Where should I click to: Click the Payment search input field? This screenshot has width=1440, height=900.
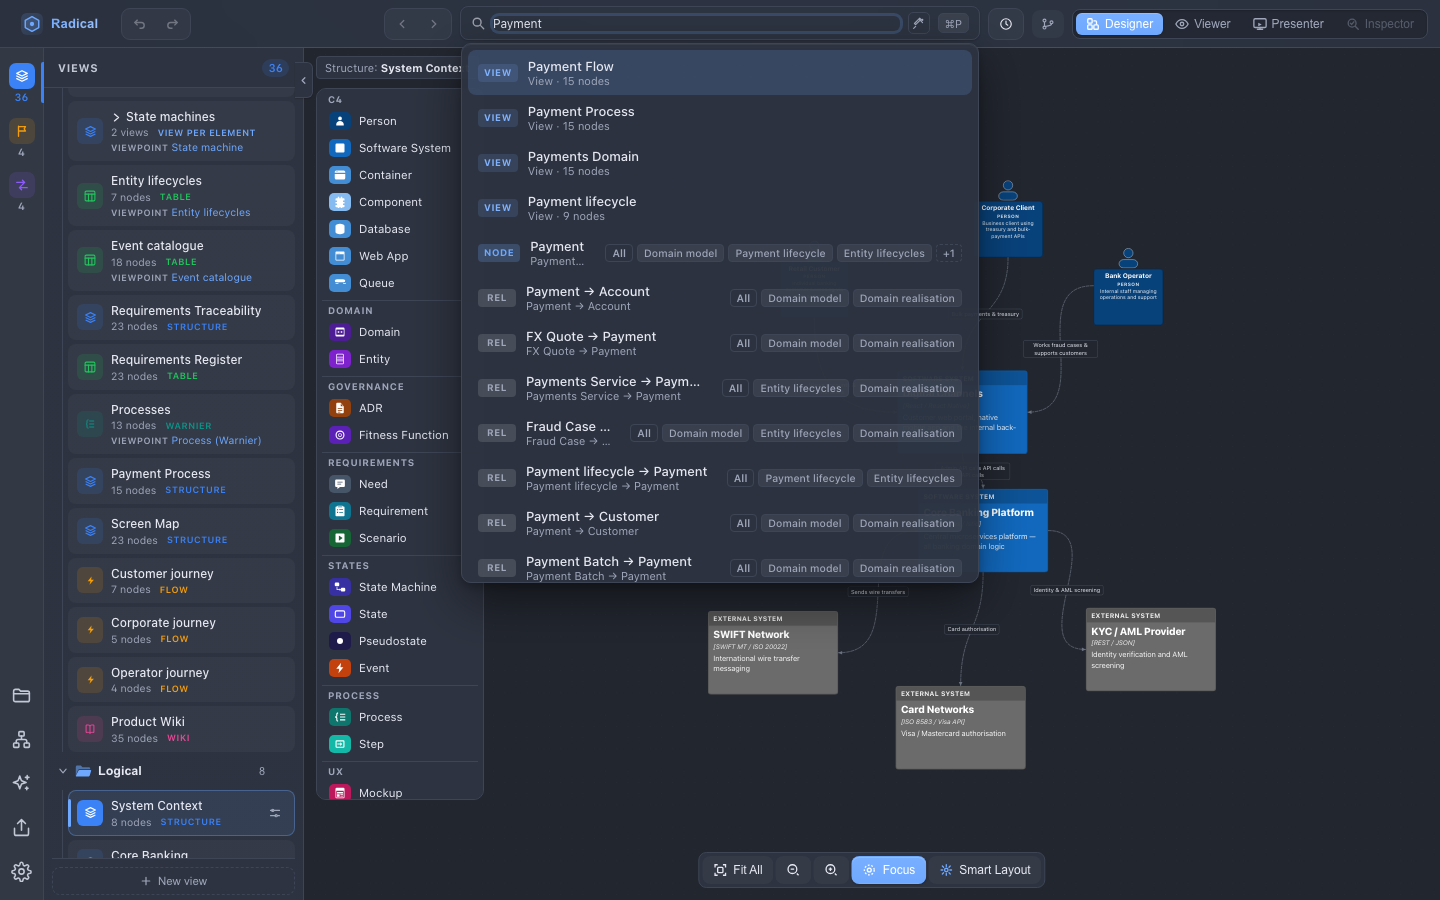[696, 24]
